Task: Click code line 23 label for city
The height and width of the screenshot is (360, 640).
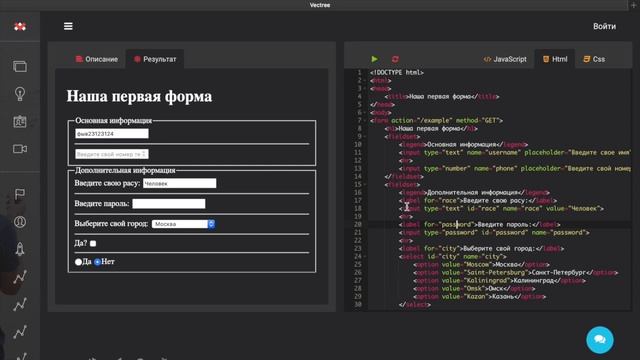Action: 482,249
